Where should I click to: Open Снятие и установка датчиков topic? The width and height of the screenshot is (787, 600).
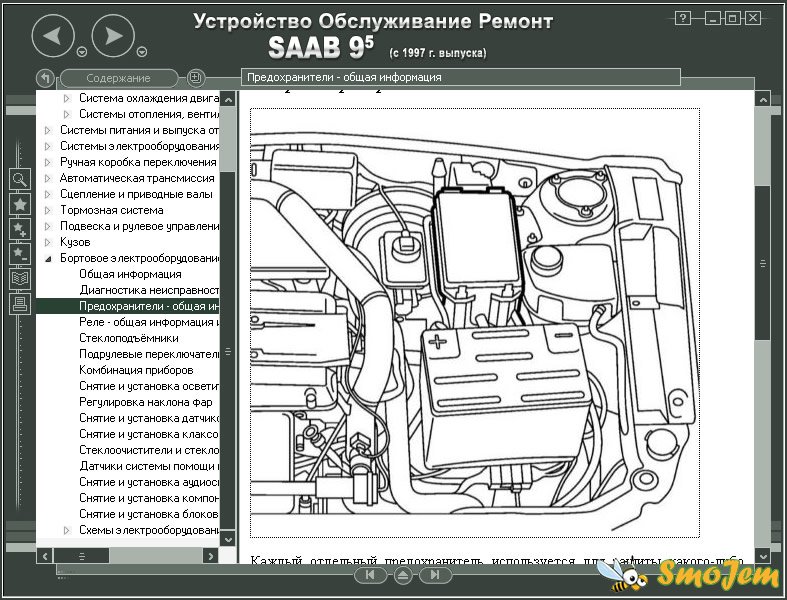(149, 418)
